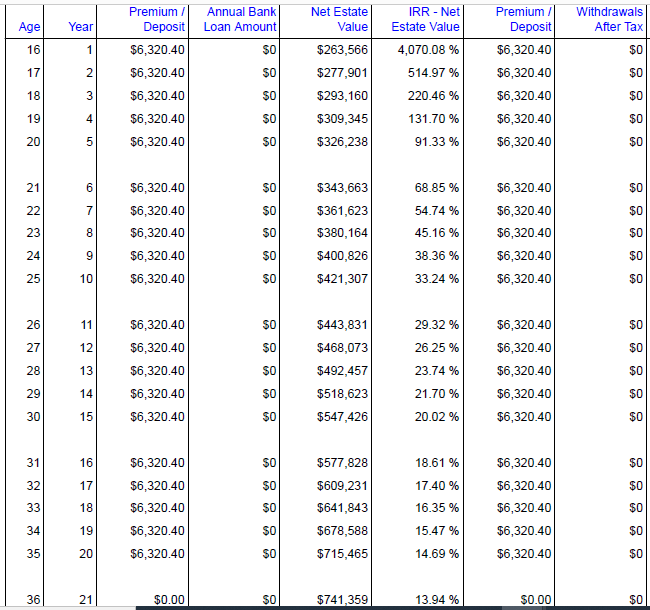
Task: Click the 68.85 % cell
Action: (x=437, y=188)
